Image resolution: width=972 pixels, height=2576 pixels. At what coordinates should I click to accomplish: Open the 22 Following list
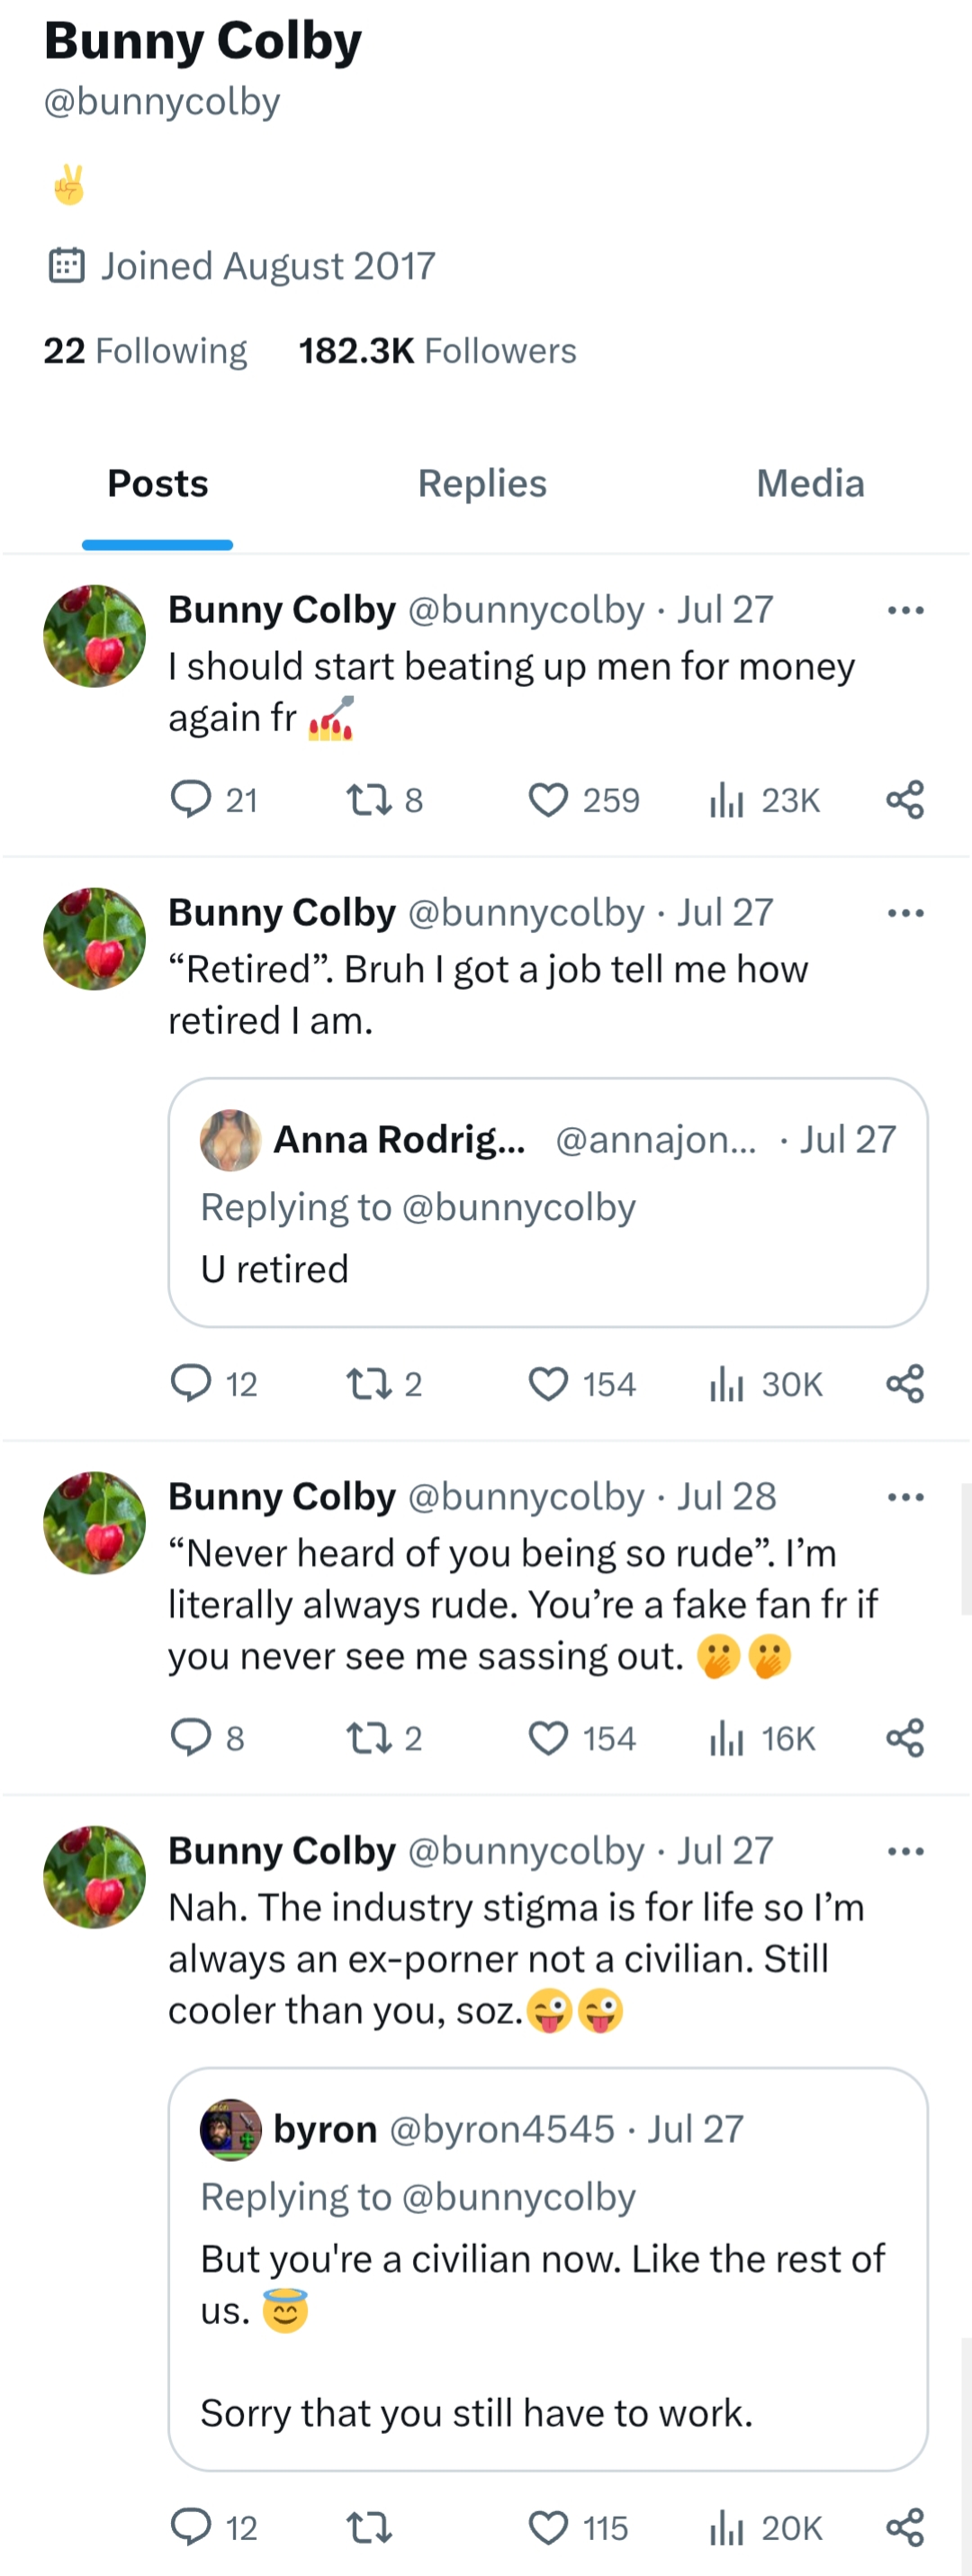tap(145, 351)
